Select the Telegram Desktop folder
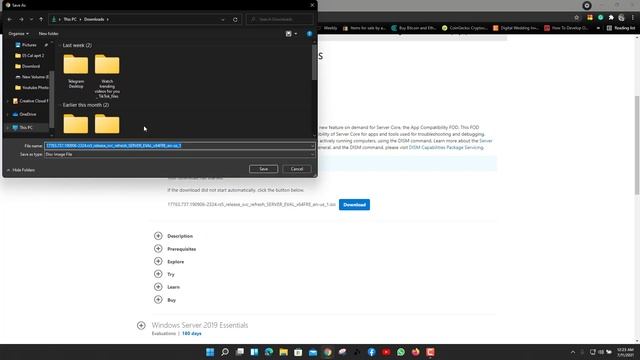 [x=76, y=71]
